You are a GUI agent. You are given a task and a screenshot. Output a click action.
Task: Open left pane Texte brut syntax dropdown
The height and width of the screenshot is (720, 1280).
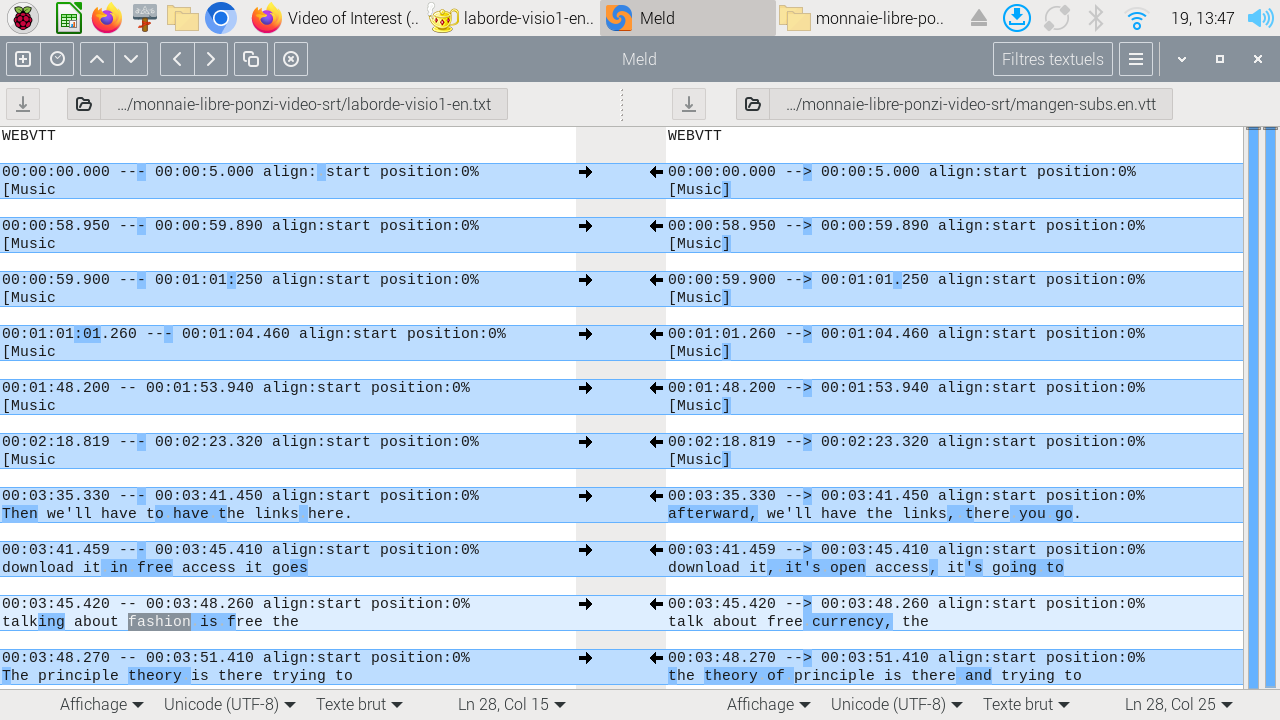click(x=359, y=704)
